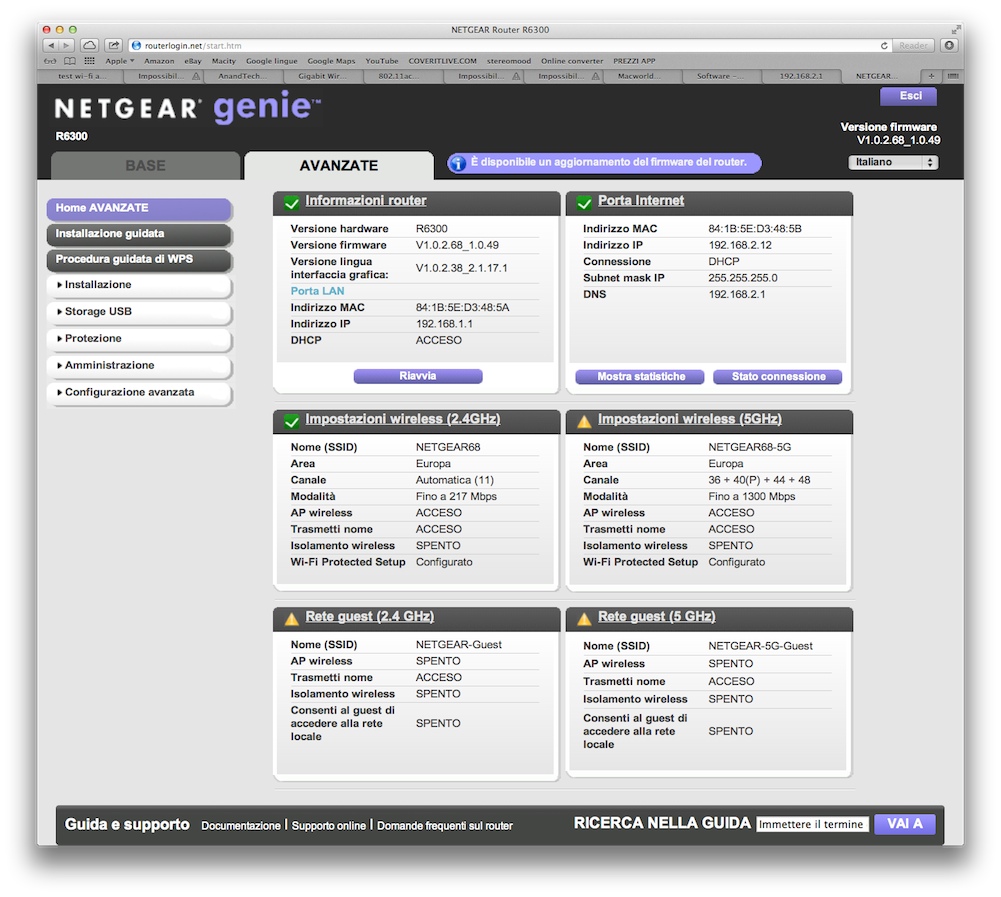Click the VAI A search button
The width and height of the screenshot is (1001, 897).
904,824
